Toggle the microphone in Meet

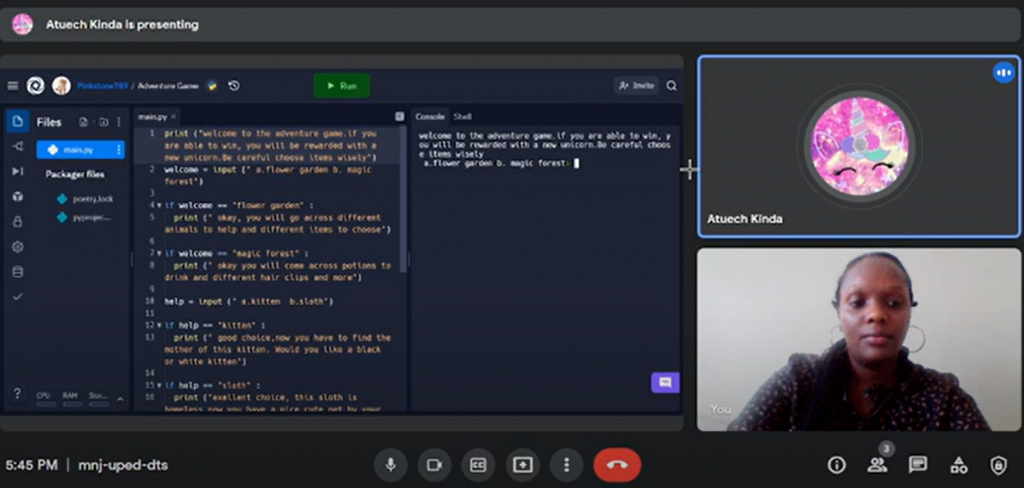tap(391, 464)
